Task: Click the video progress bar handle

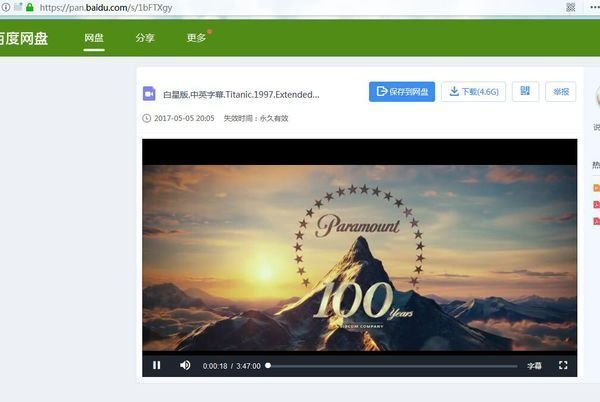Action: tap(268, 366)
